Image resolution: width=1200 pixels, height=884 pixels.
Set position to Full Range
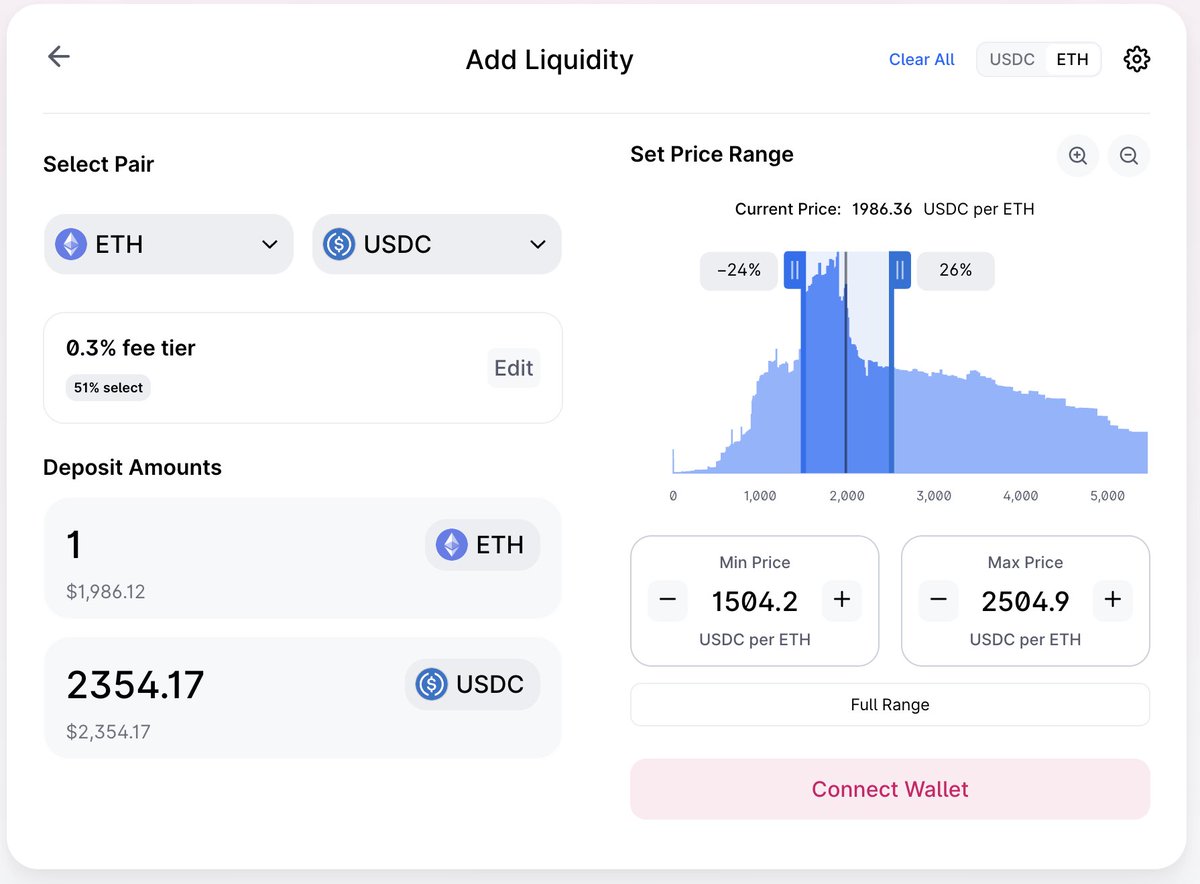coord(889,704)
